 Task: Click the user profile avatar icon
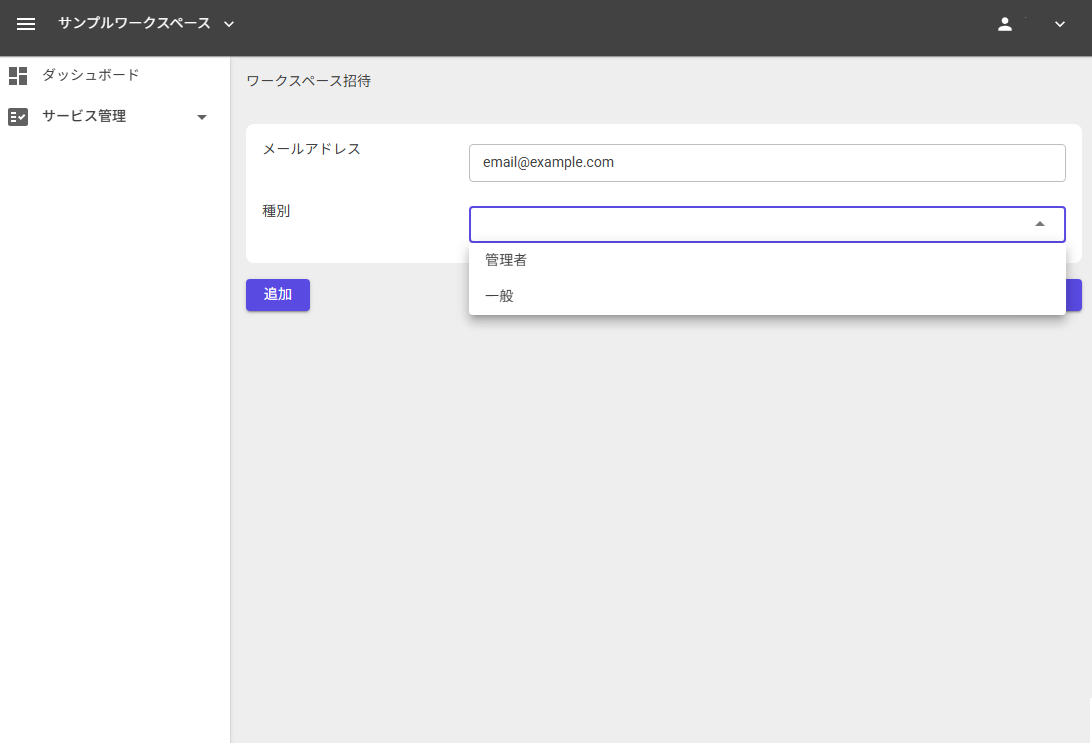pos(1005,24)
